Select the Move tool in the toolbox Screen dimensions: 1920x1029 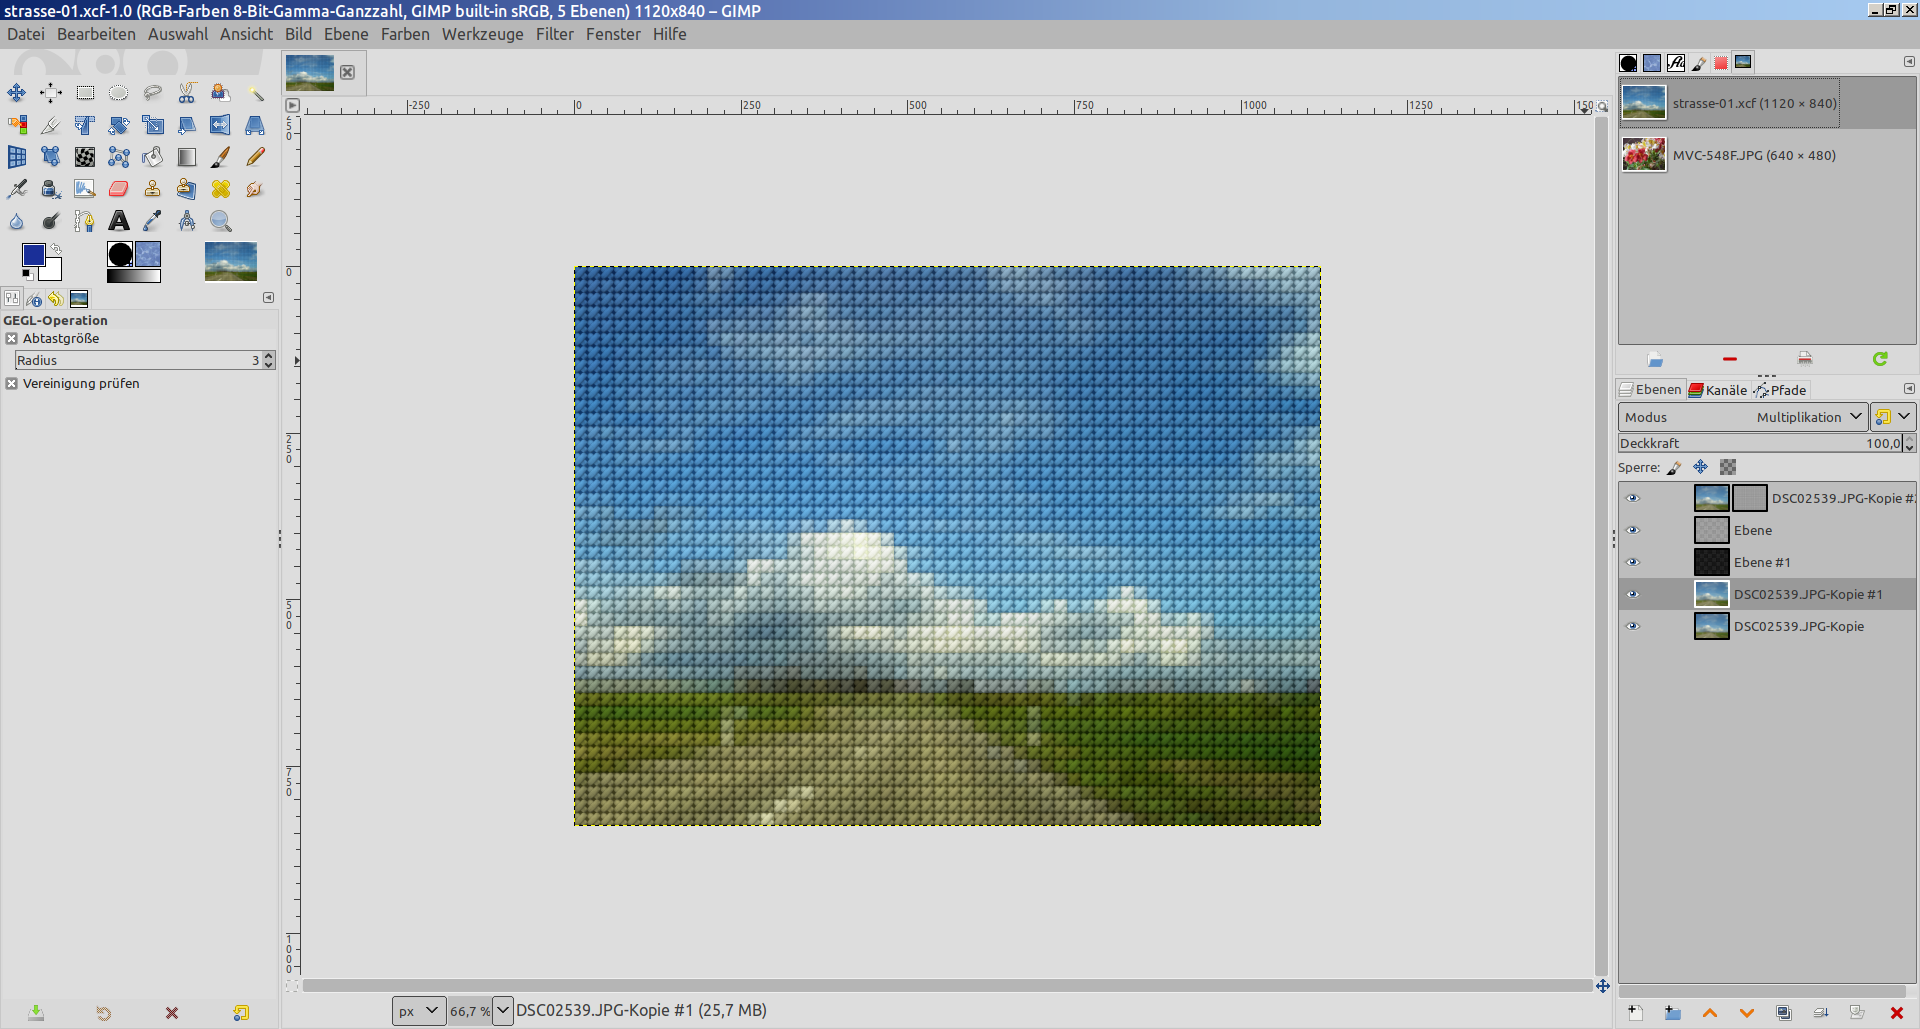coord(17,93)
